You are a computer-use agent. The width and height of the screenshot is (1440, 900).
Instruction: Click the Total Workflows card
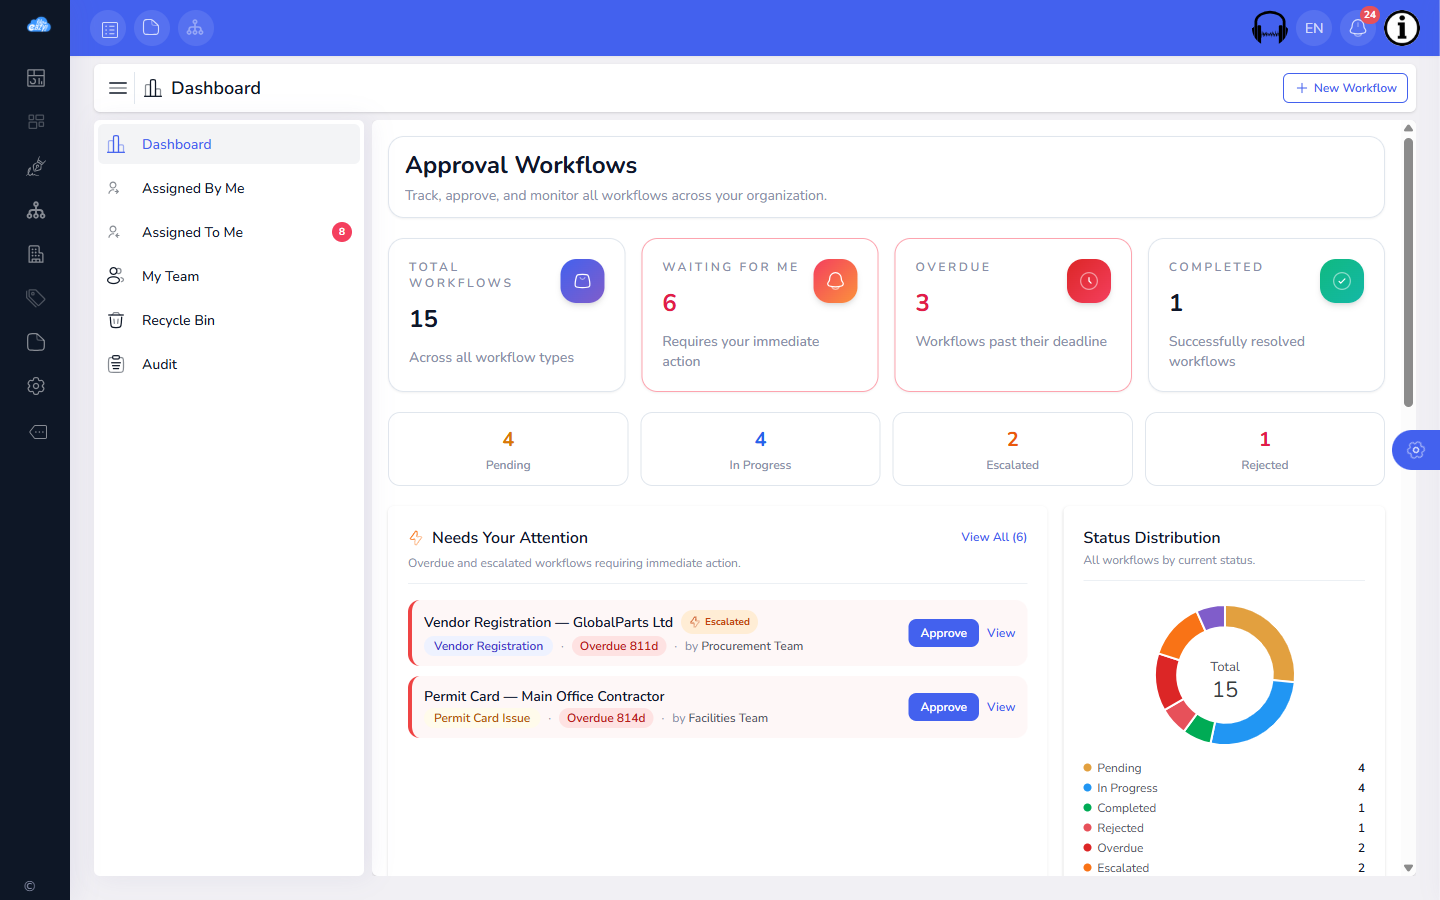pos(507,315)
